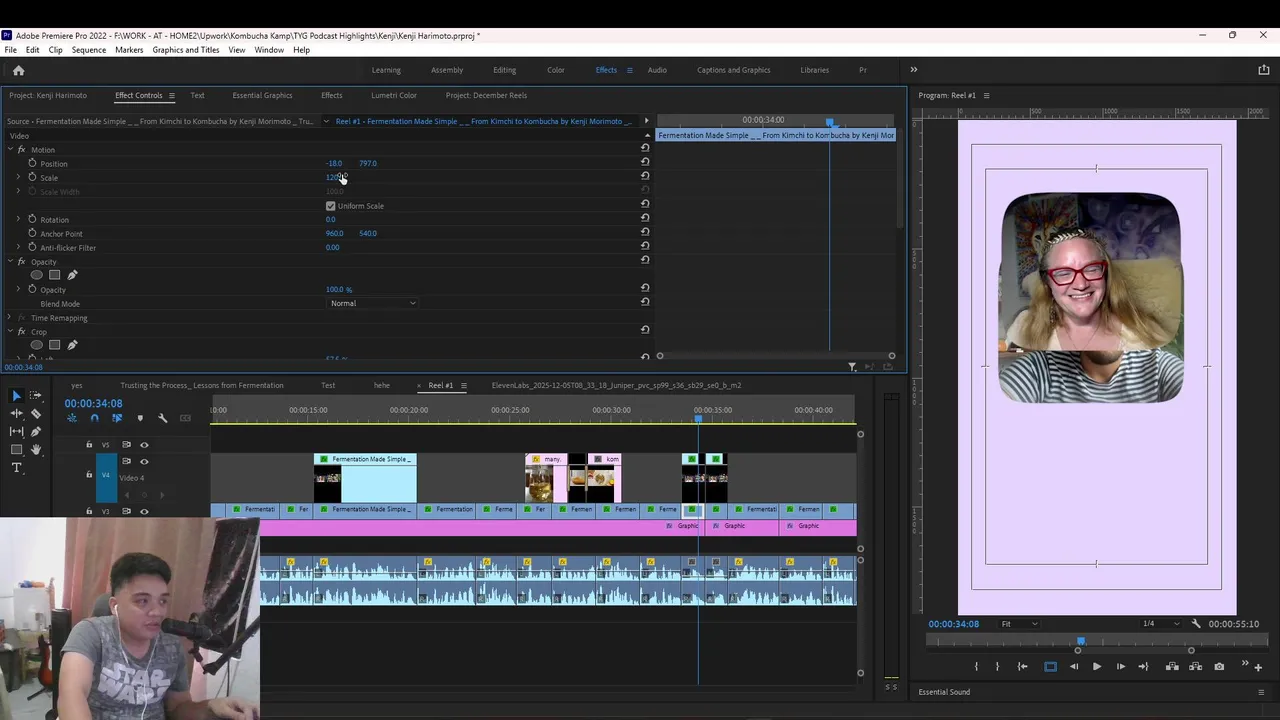Select the kom clip thumbnail on V4
This screenshot has width=1280, height=720.
pyautogui.click(x=604, y=478)
